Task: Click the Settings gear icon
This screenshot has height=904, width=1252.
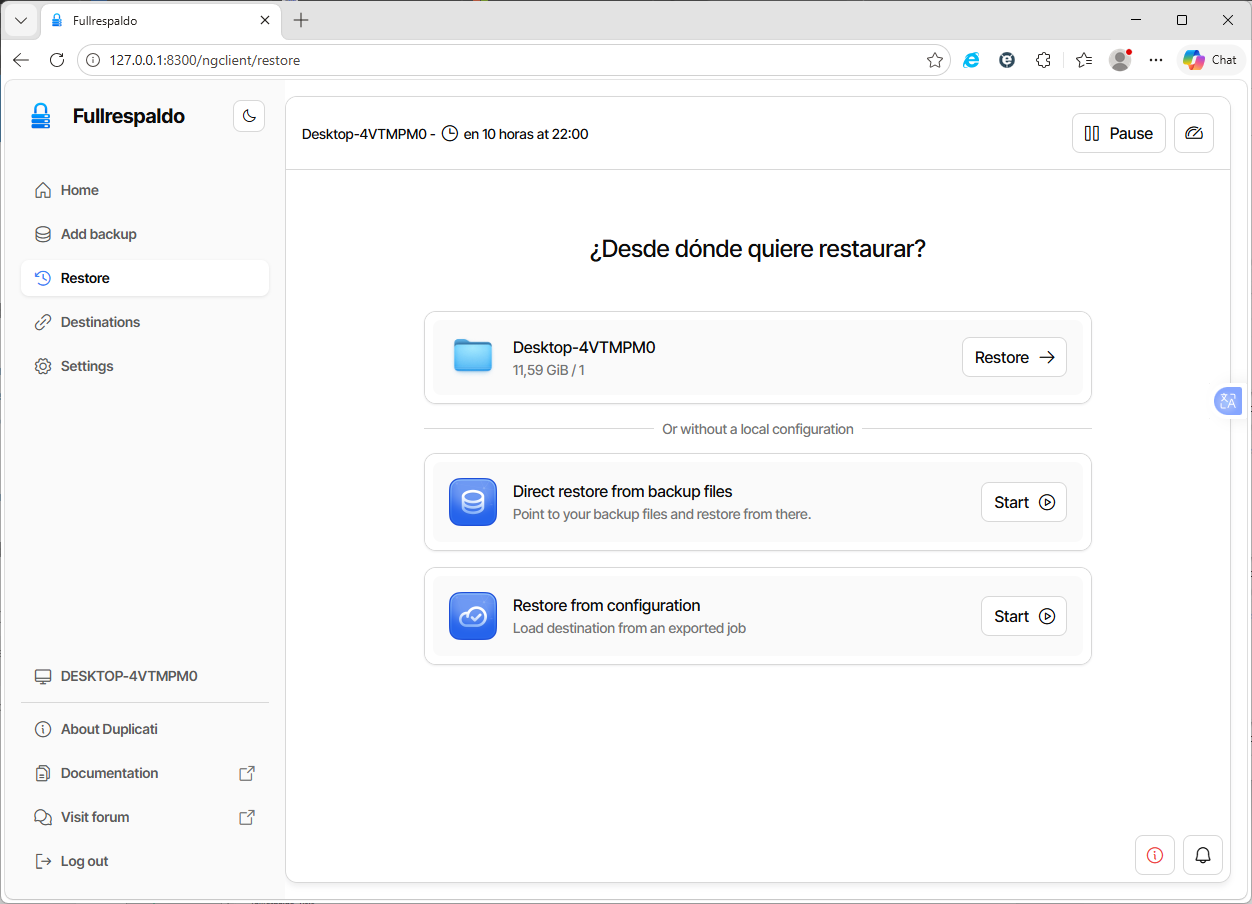Action: pos(42,366)
